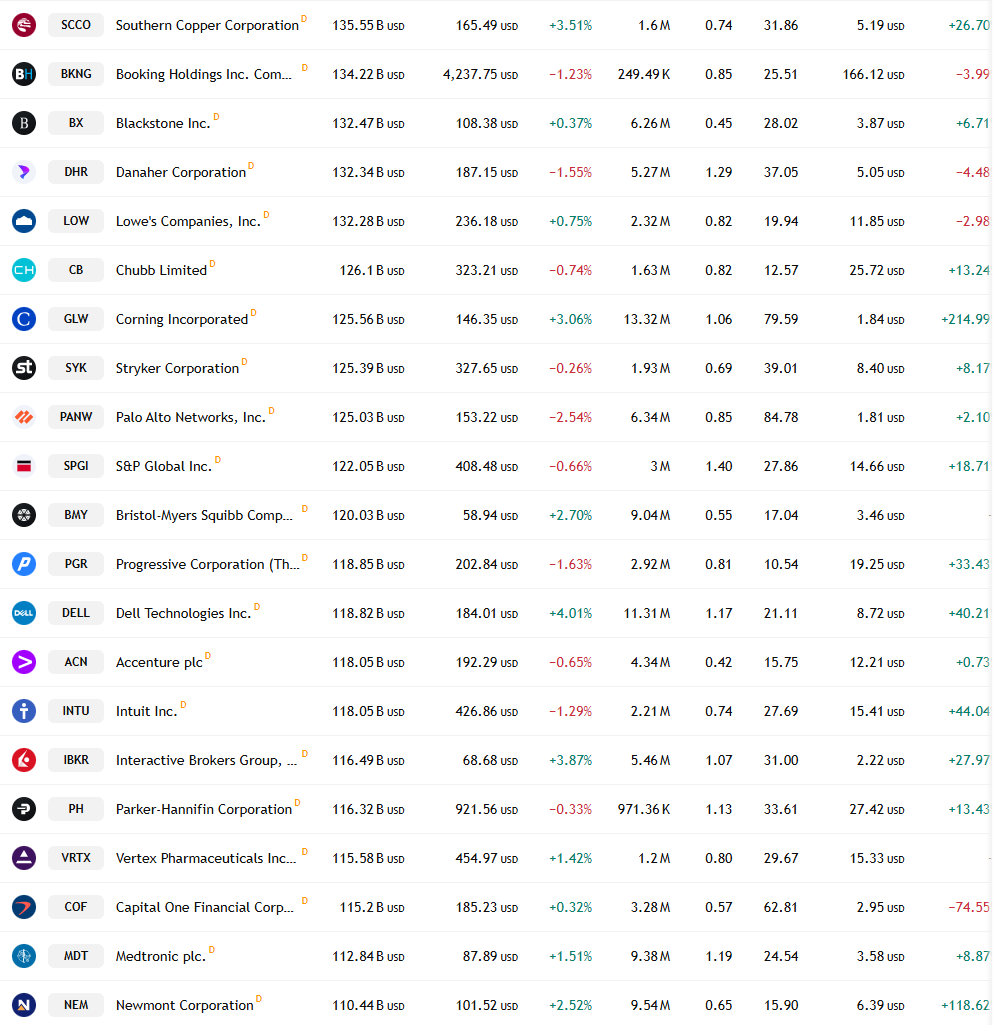
Task: Open the BKNG ticker badge
Action: pos(76,74)
